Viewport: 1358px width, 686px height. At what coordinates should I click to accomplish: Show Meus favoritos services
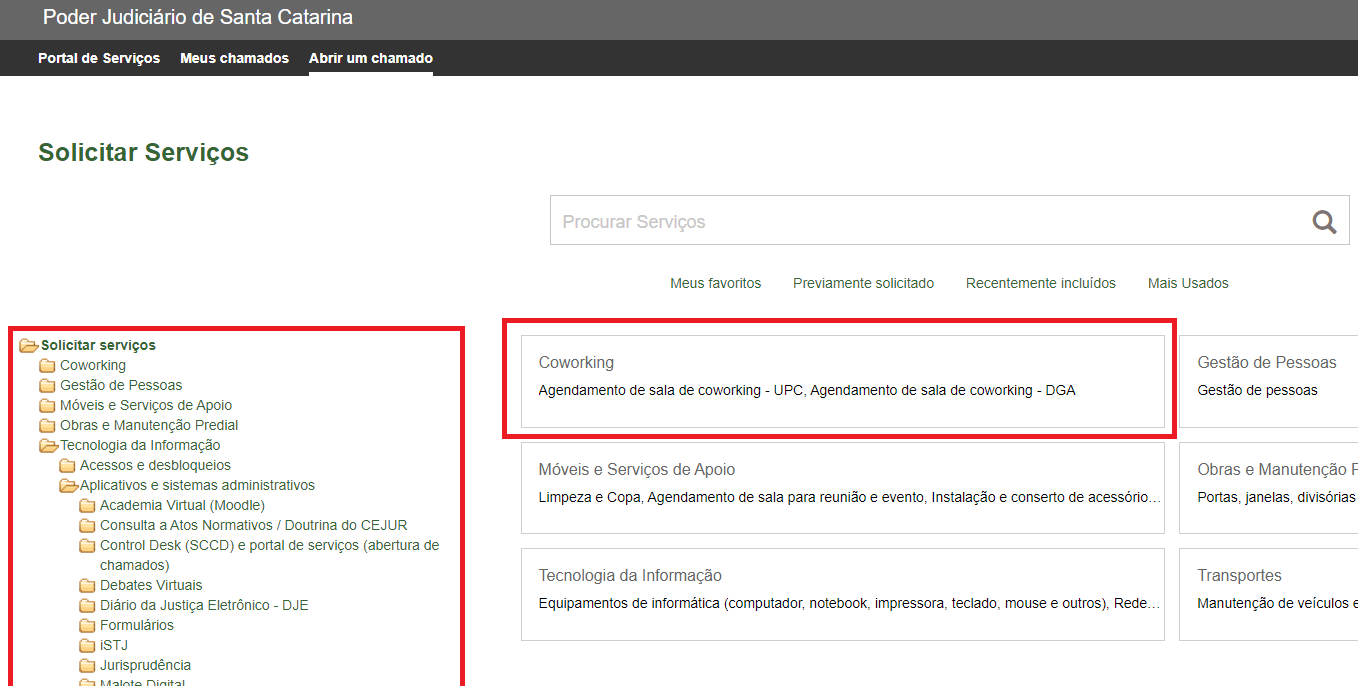pyautogui.click(x=715, y=283)
